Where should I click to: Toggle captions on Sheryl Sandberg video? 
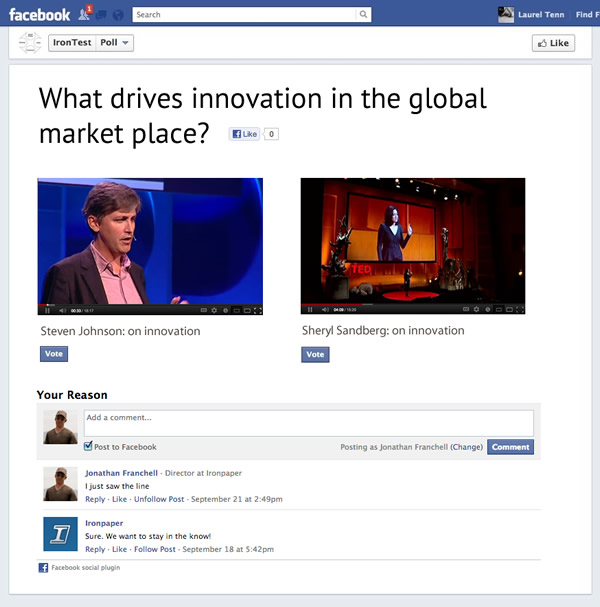(x=466, y=309)
